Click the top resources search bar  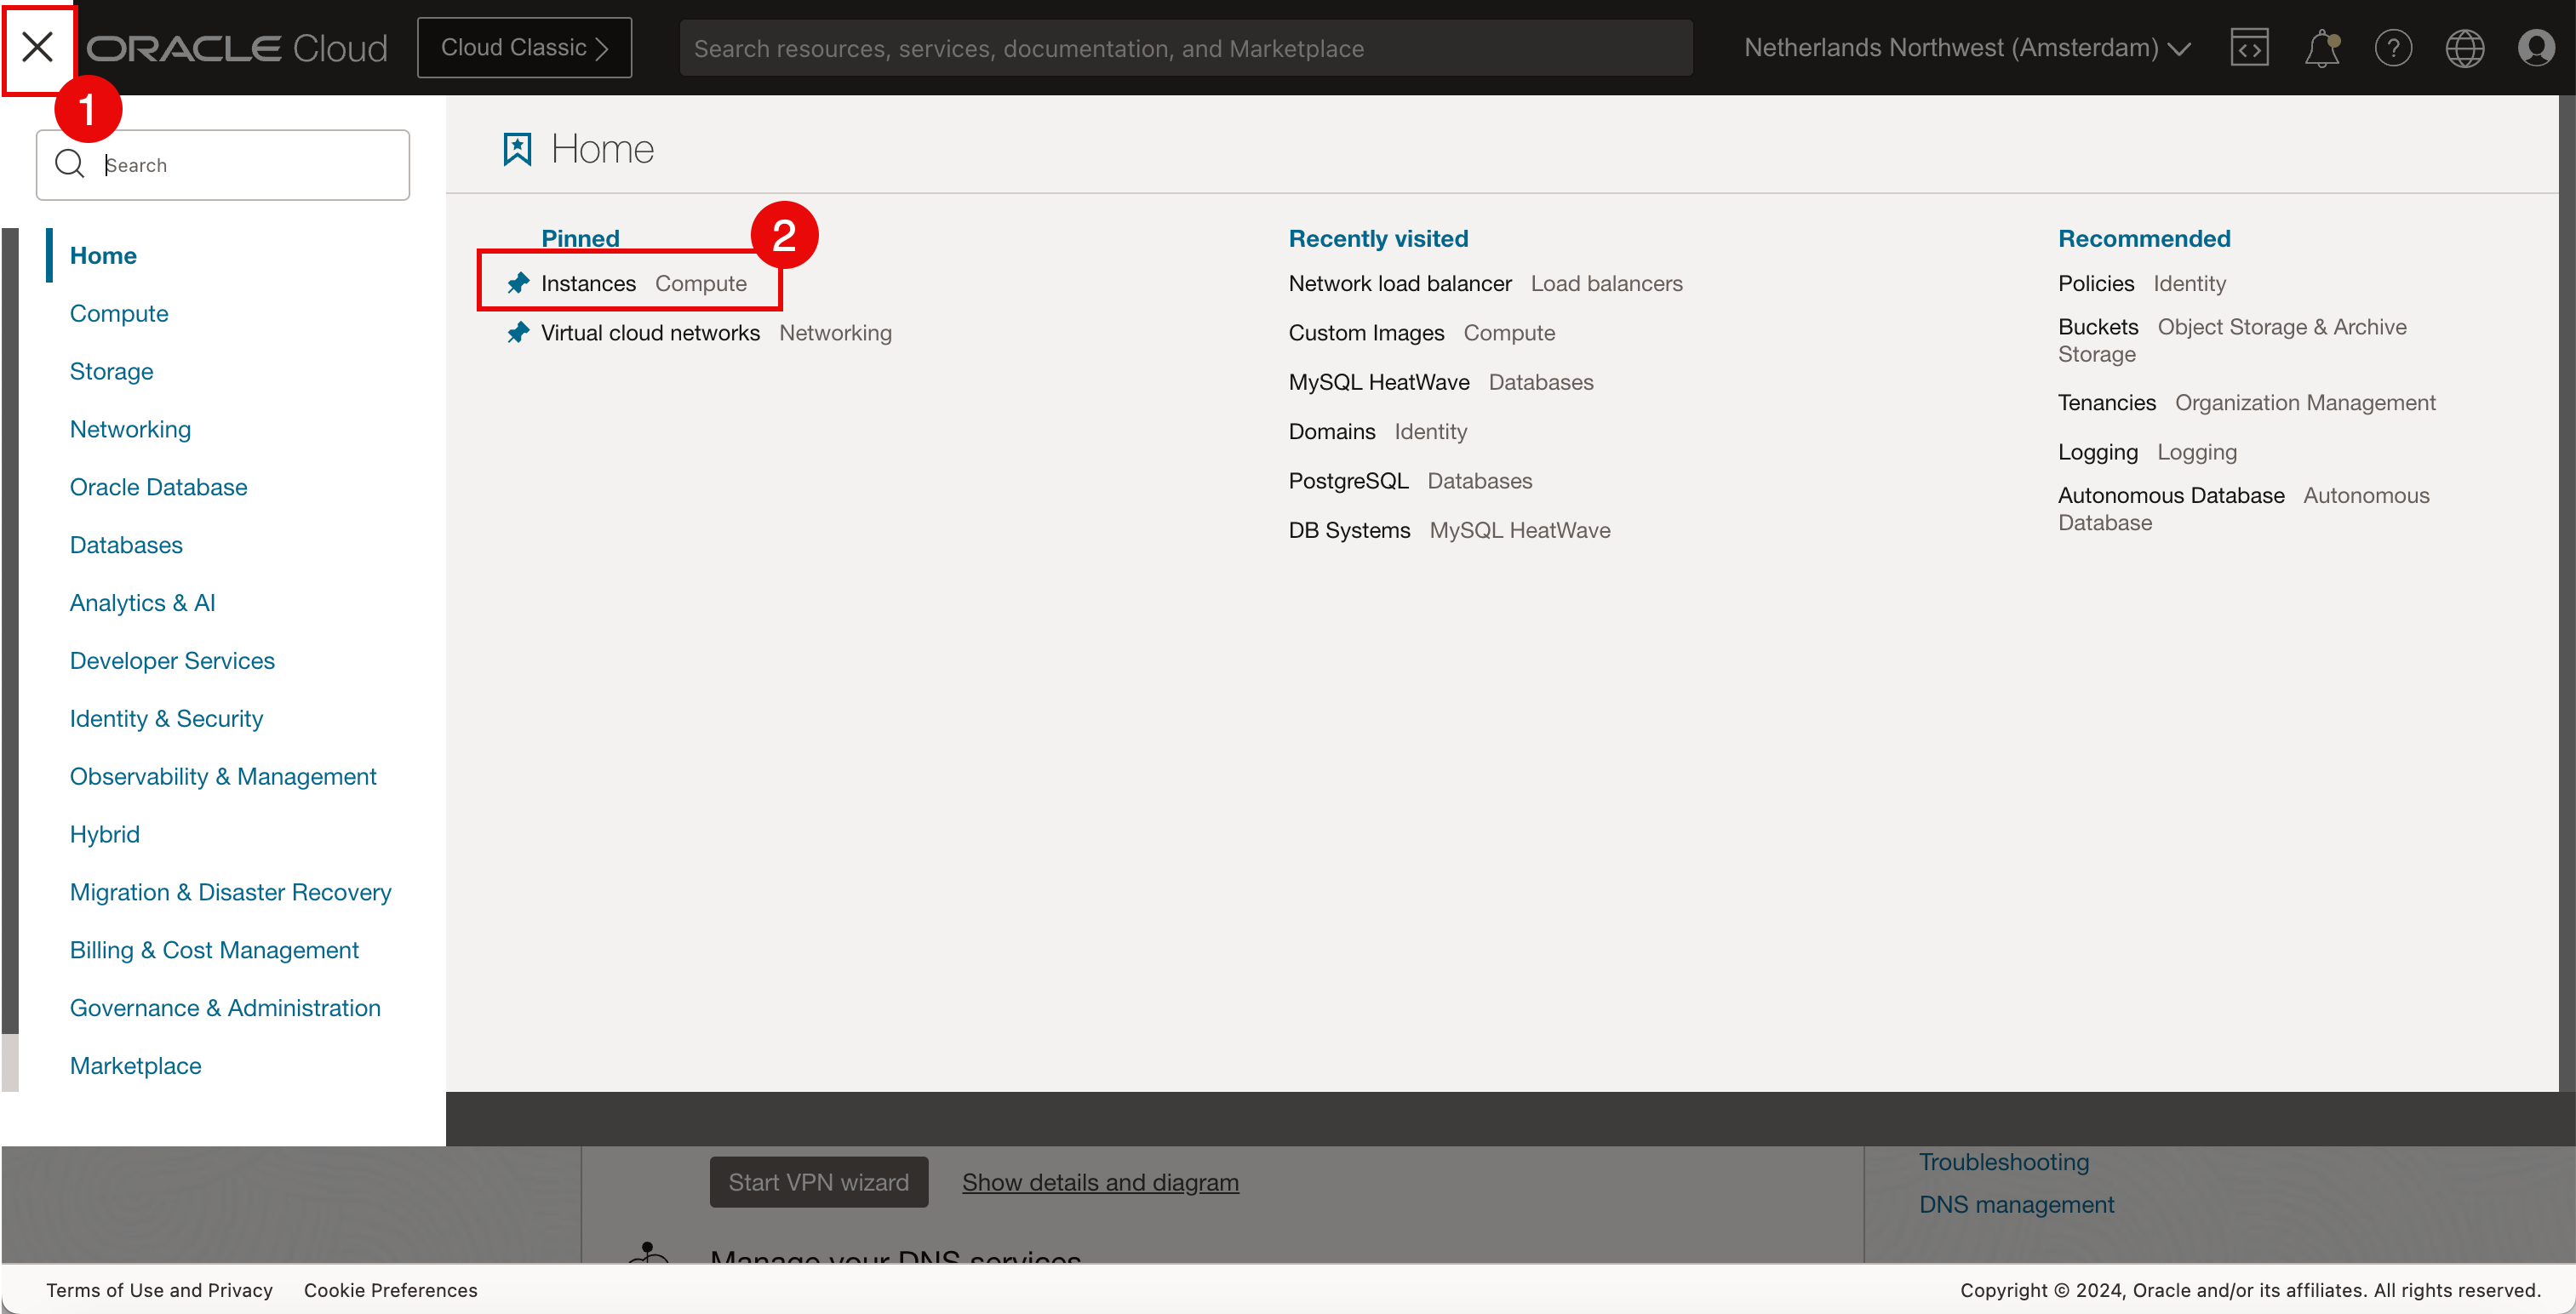point(1185,48)
